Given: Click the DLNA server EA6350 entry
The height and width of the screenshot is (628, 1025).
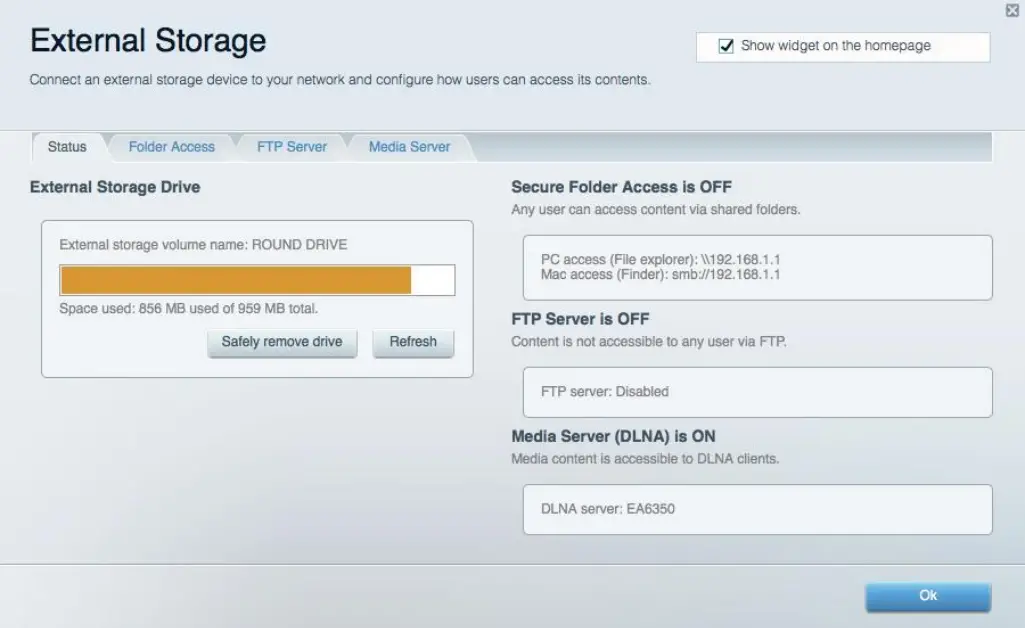Looking at the screenshot, I should [x=608, y=509].
